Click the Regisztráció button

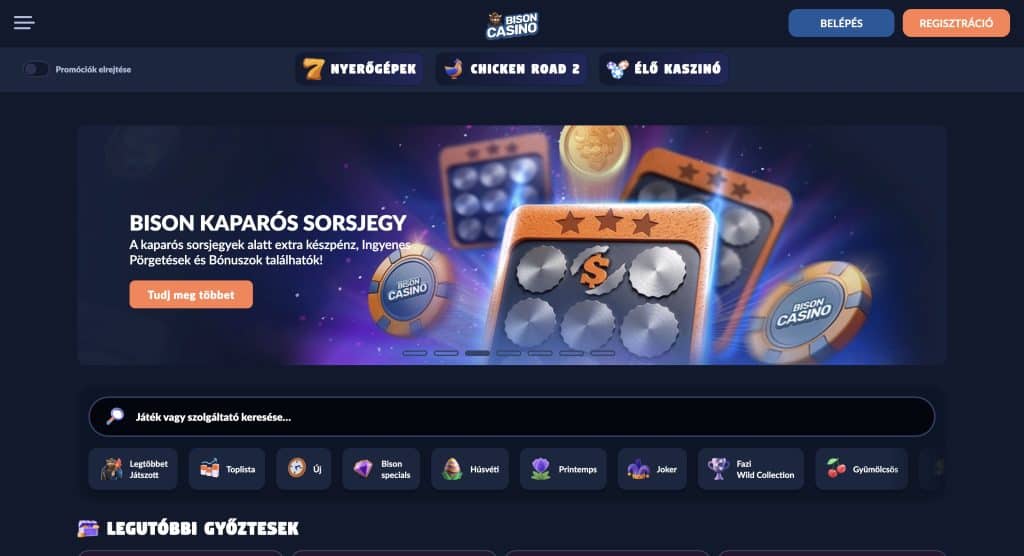coord(956,23)
